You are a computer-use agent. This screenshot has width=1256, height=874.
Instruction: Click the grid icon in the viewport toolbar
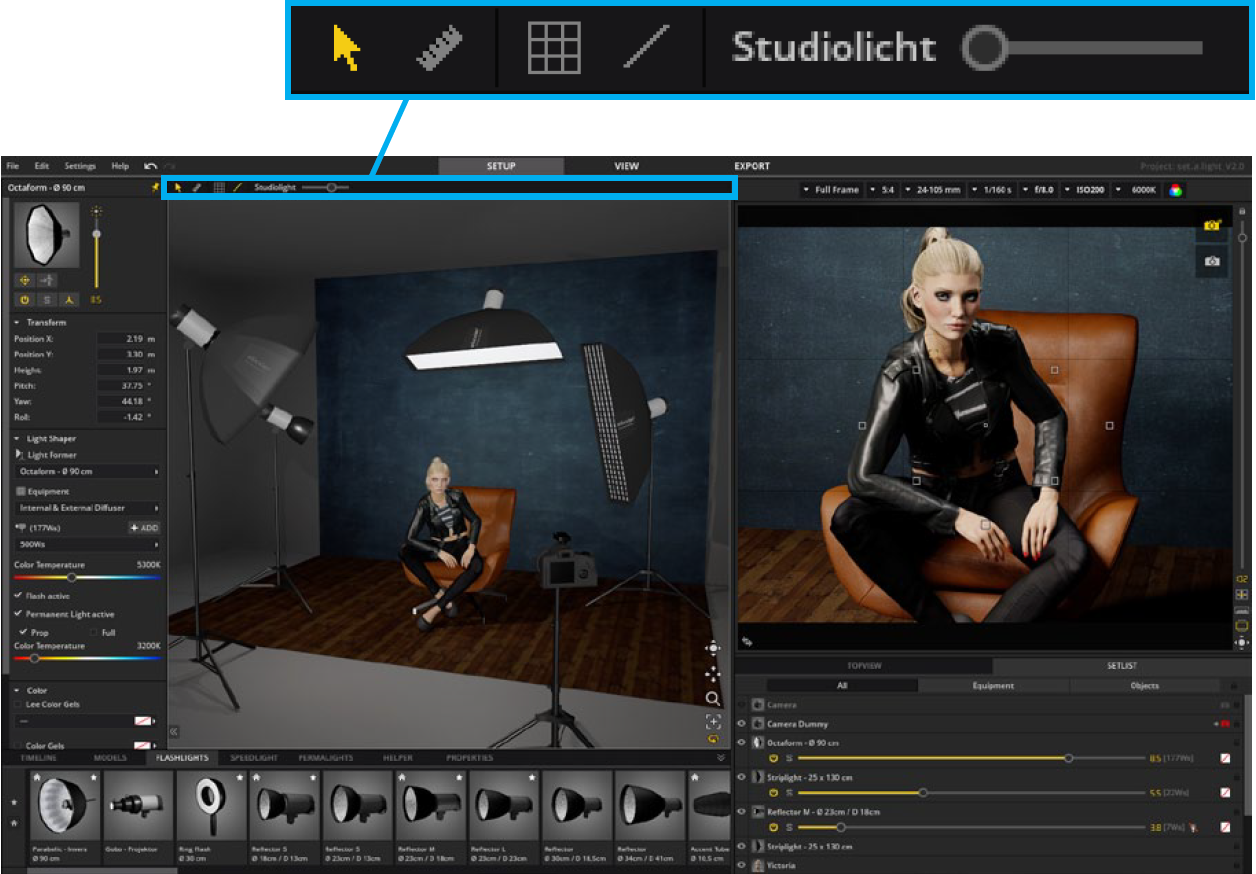(219, 187)
